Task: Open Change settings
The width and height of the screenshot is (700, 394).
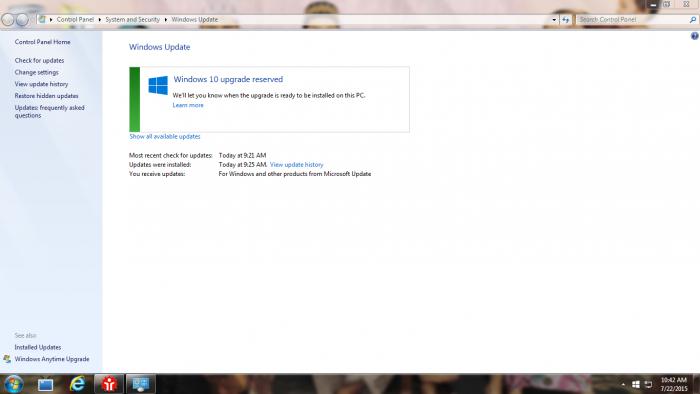Action: pos(37,72)
